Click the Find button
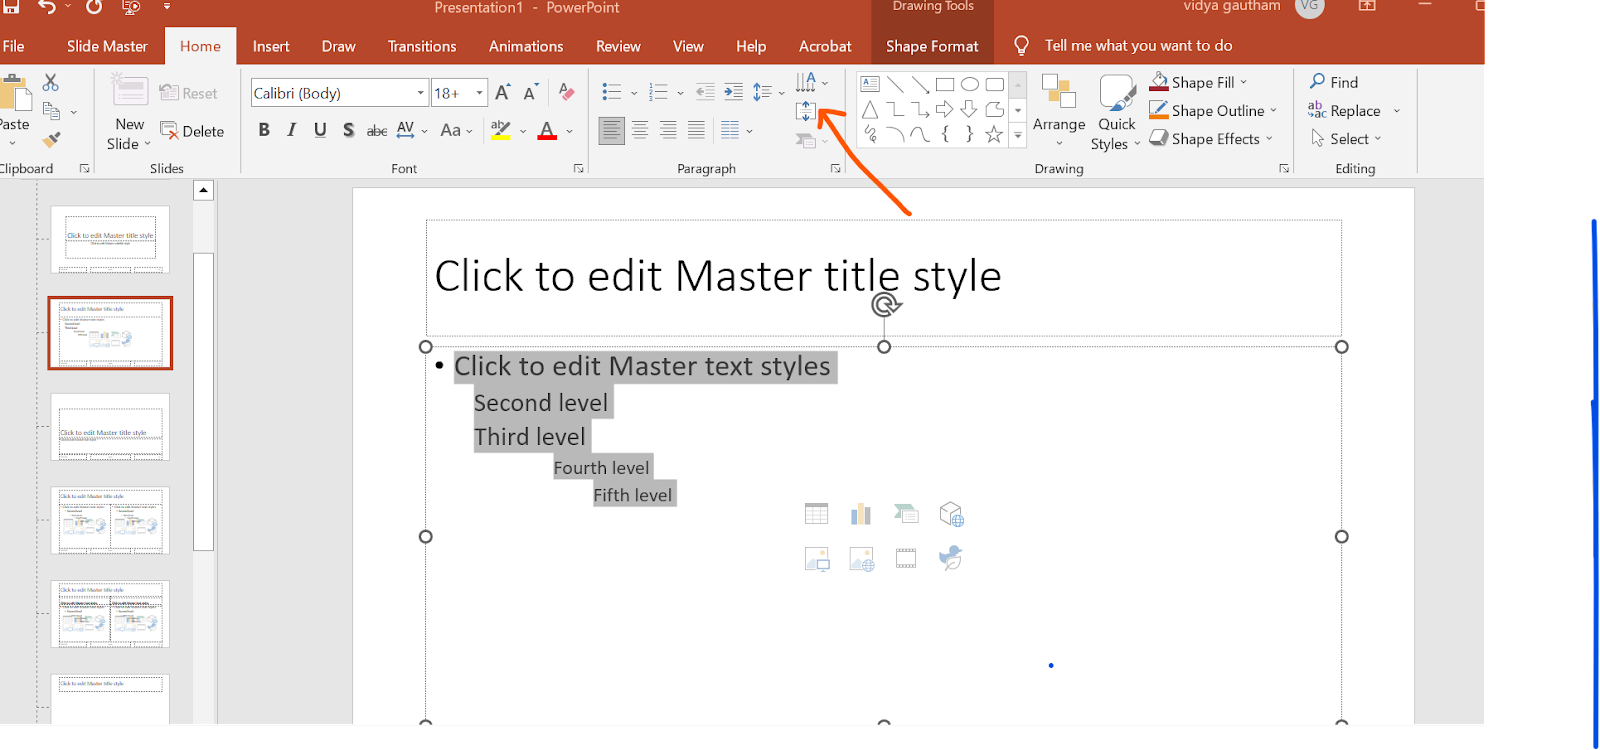Viewport: 1600px width, 750px height. (x=1334, y=82)
